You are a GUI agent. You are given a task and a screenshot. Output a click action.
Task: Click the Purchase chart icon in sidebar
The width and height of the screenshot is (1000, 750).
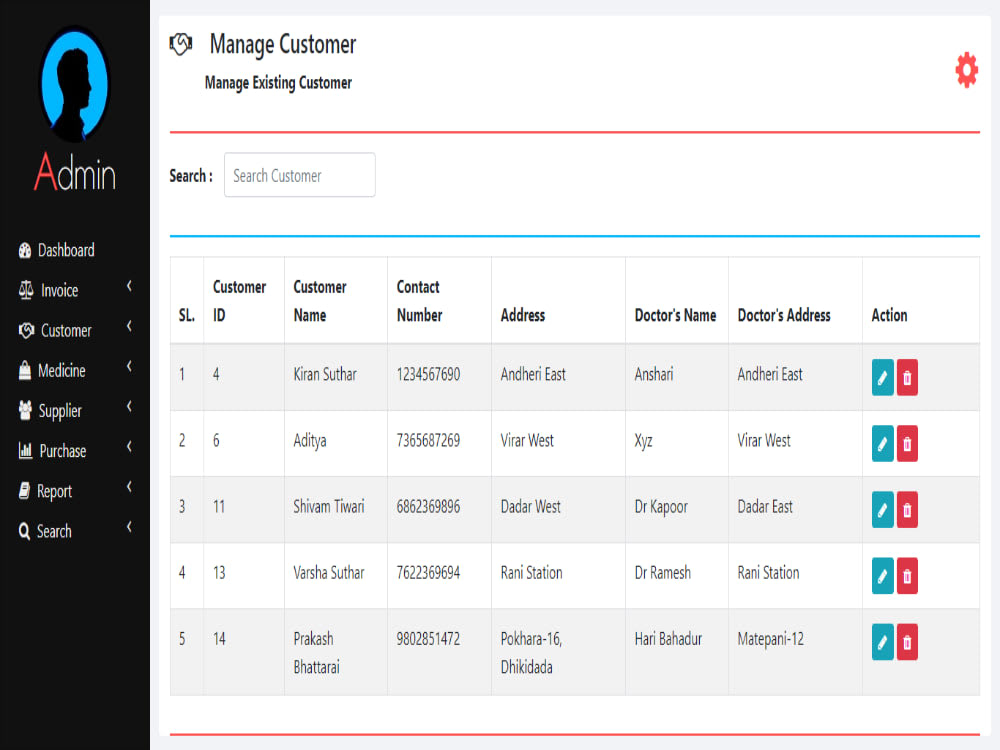(x=26, y=451)
